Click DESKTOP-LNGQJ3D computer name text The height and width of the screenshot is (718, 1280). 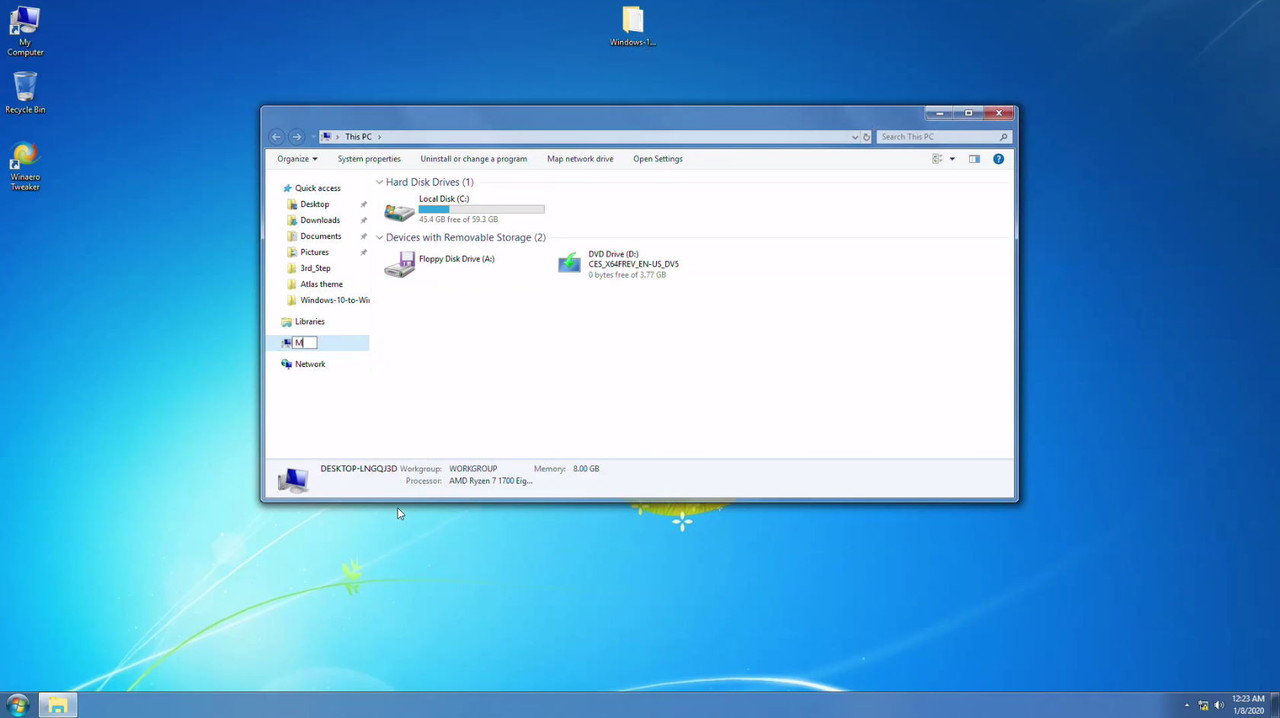click(358, 469)
